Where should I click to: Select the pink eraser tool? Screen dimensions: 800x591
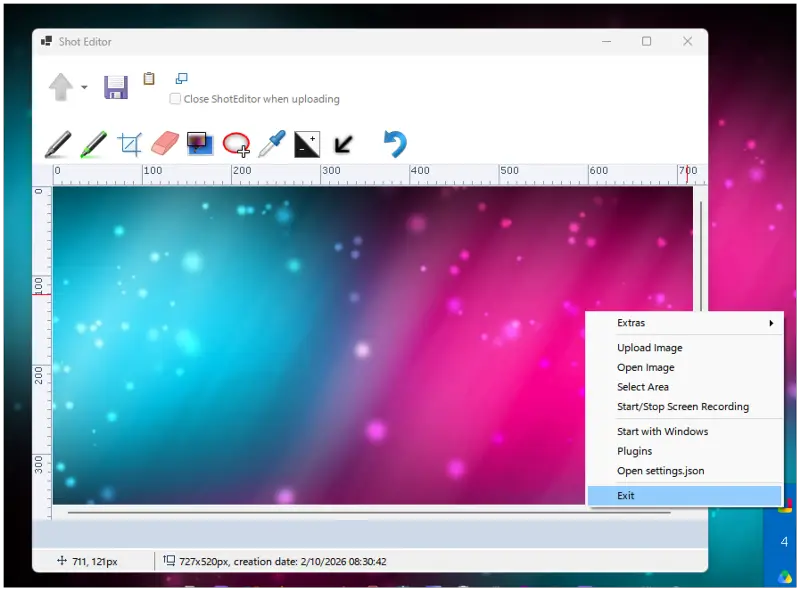[165, 143]
